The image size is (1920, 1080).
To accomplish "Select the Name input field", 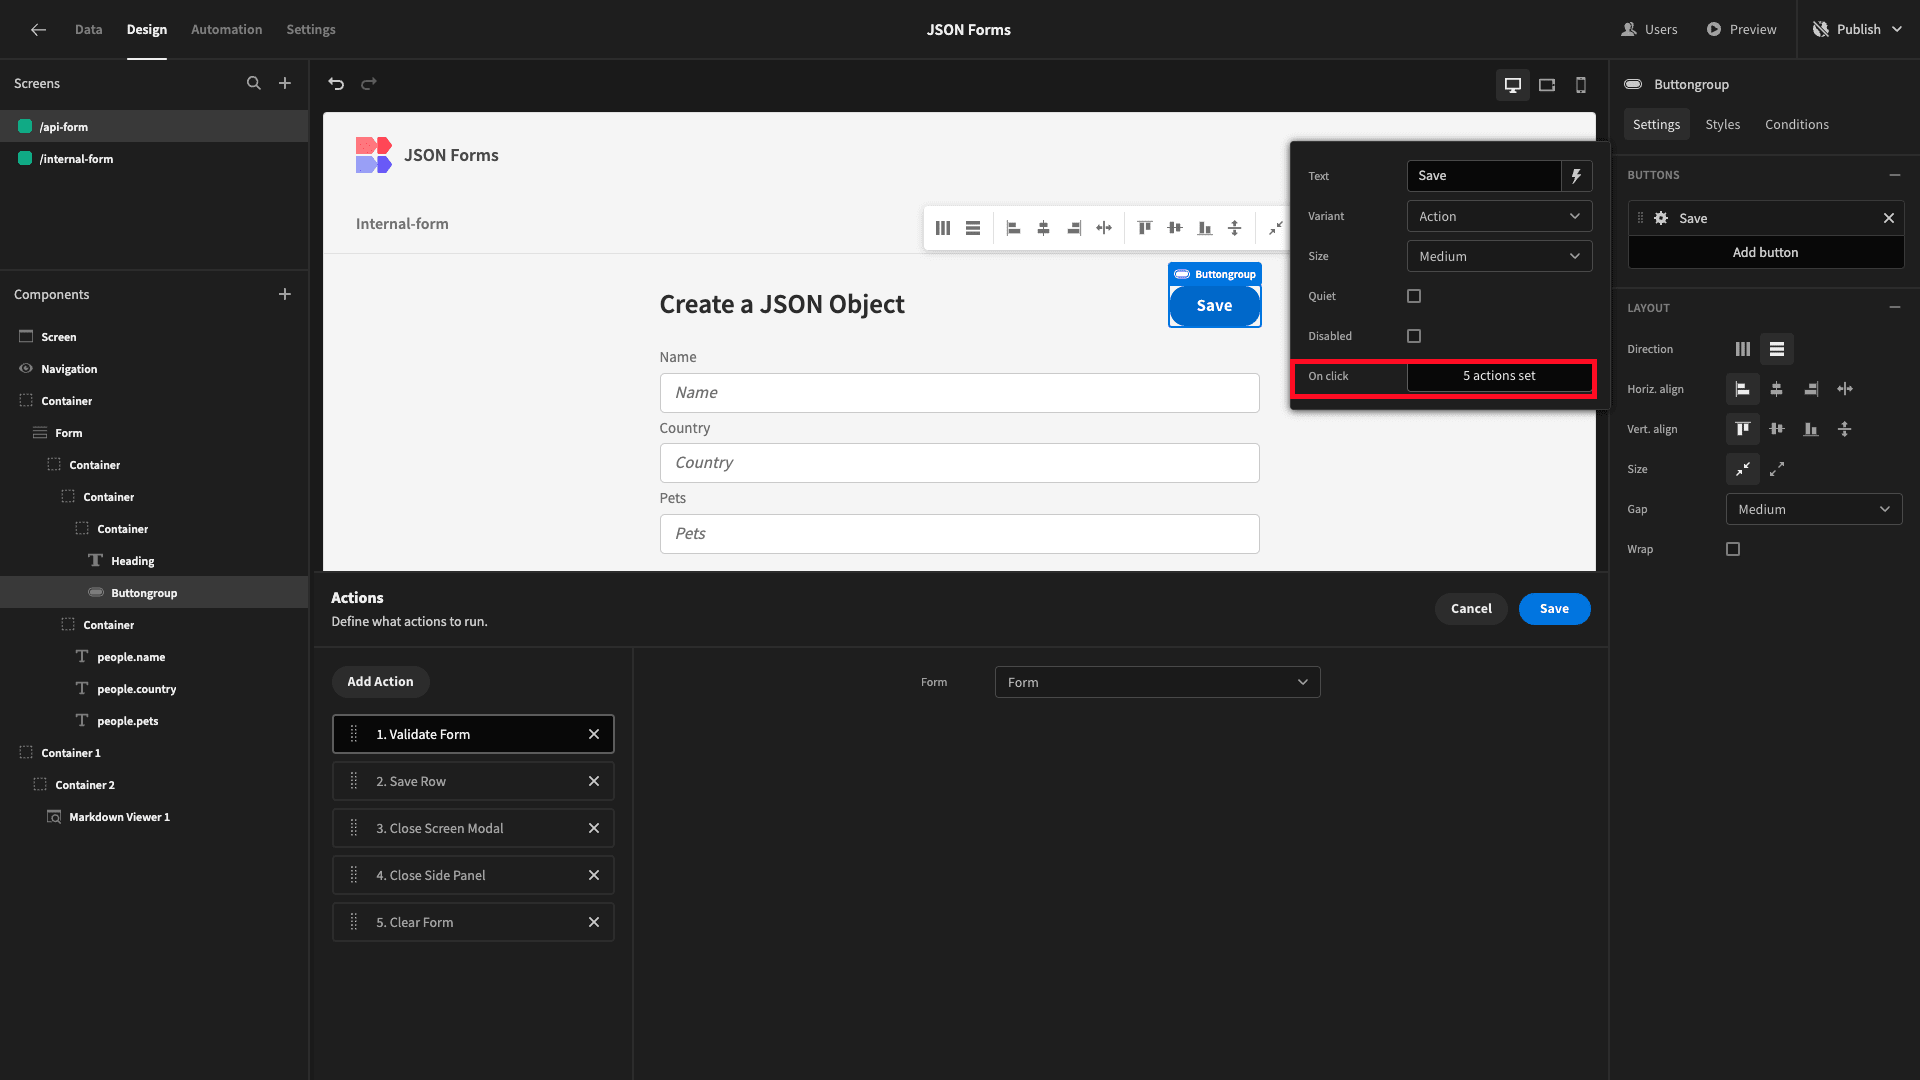I will [959, 392].
